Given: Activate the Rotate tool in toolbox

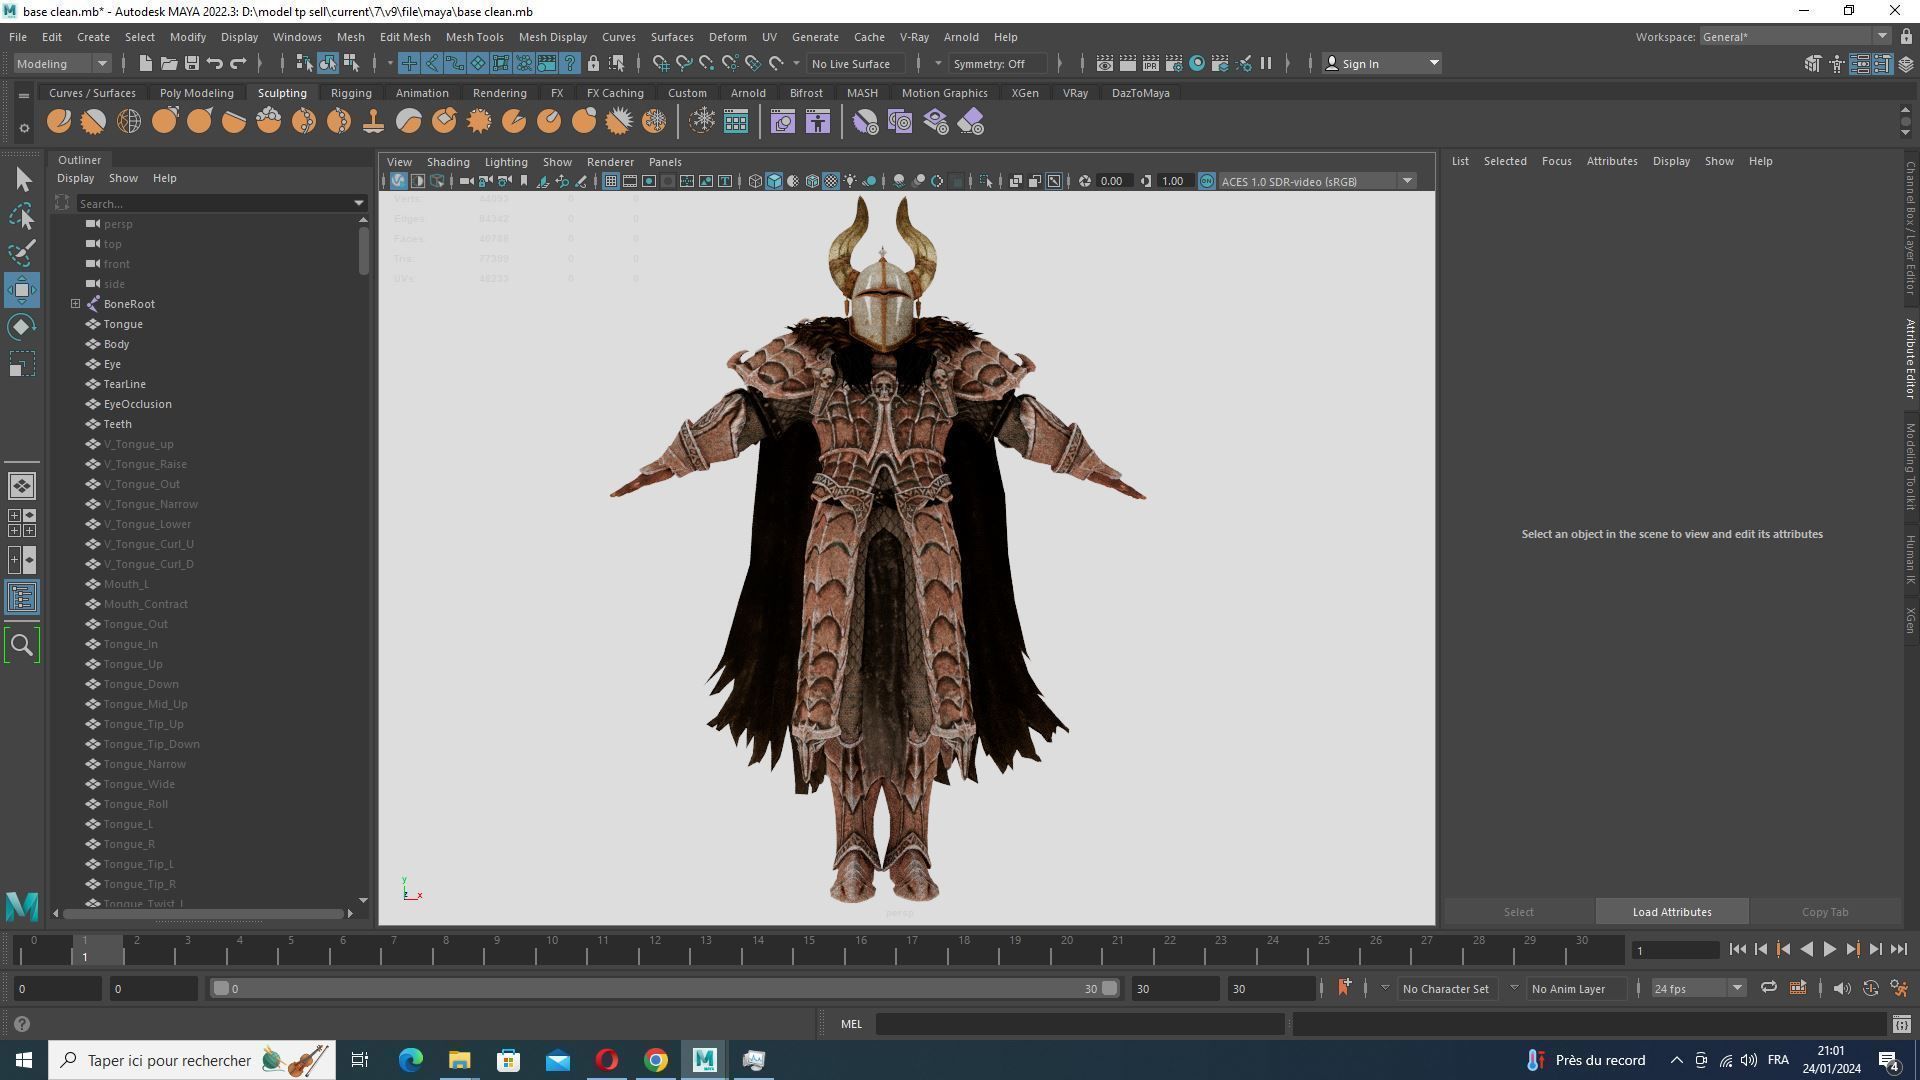Looking at the screenshot, I should pyautogui.click(x=22, y=327).
